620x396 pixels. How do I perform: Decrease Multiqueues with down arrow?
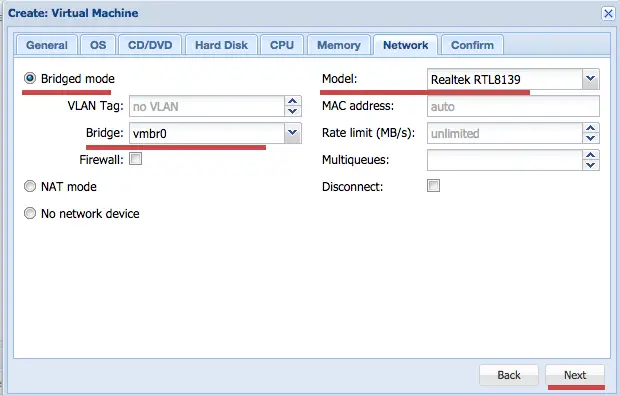coord(591,165)
